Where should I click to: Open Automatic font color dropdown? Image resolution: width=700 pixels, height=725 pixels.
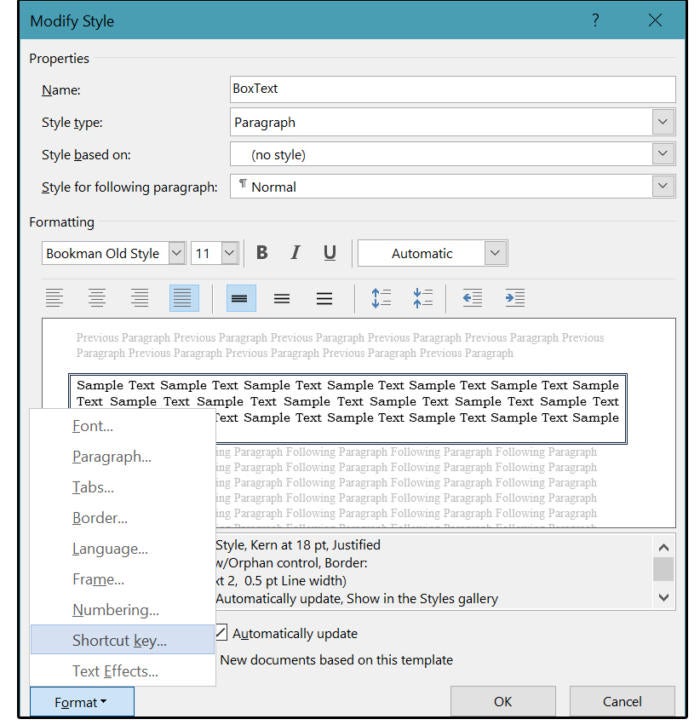495,253
